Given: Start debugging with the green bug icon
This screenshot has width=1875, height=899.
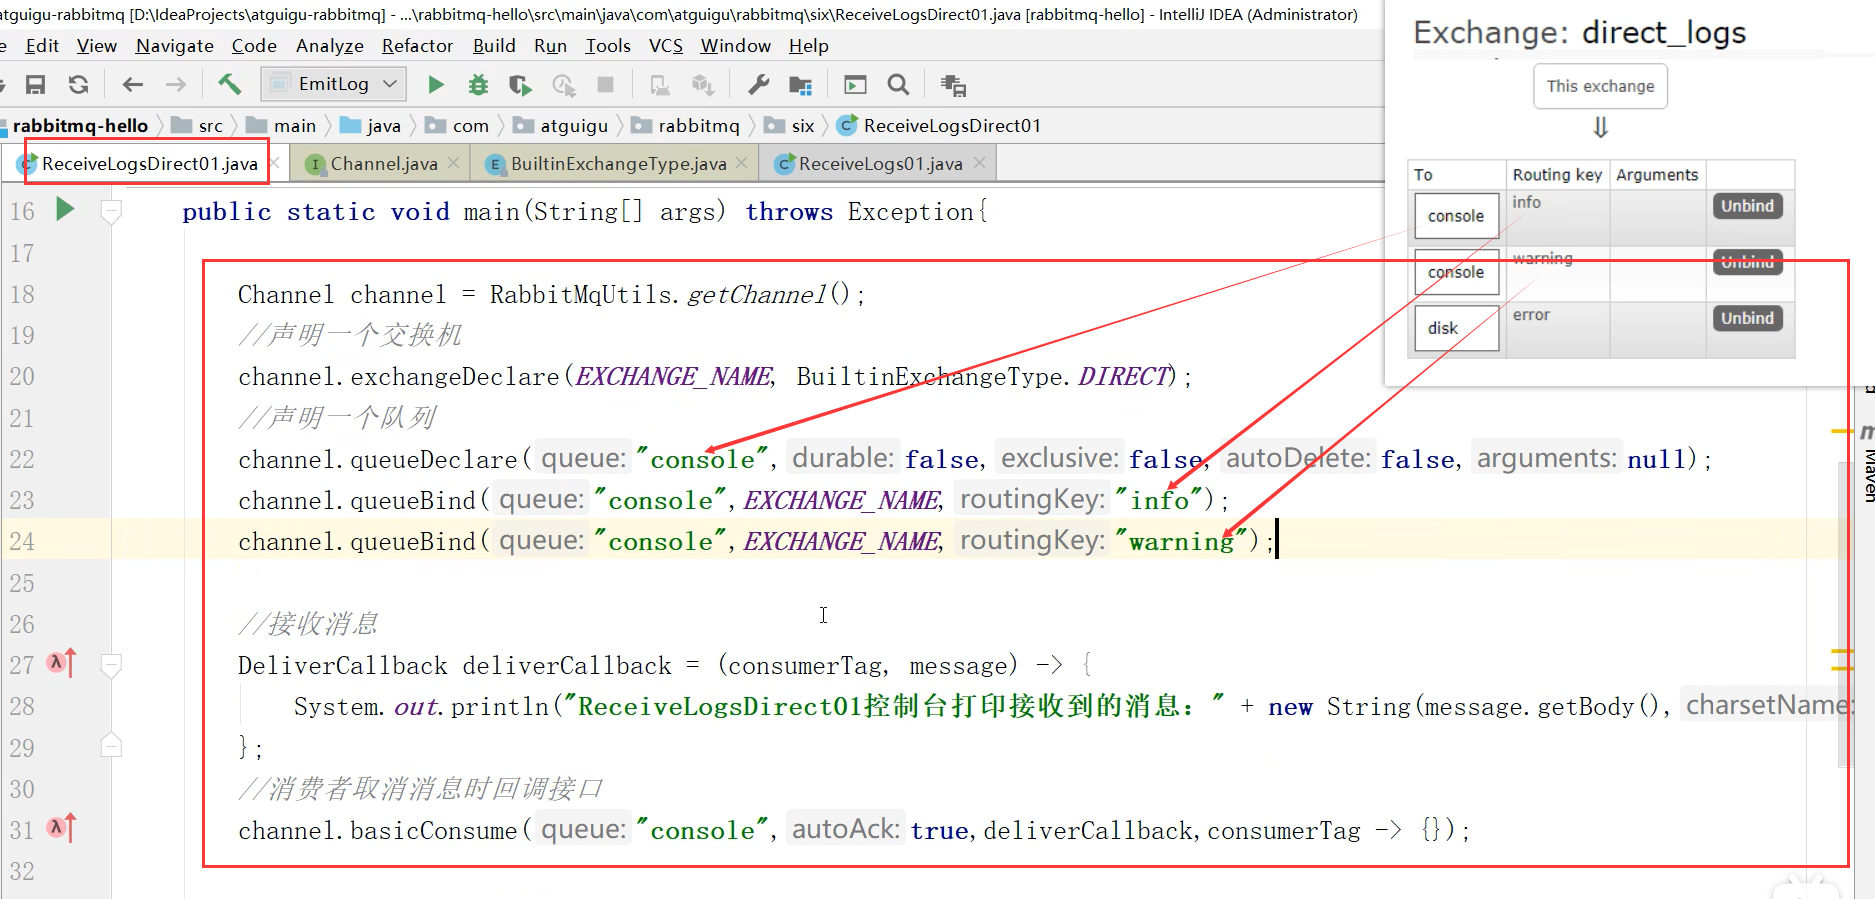Looking at the screenshot, I should pos(479,85).
